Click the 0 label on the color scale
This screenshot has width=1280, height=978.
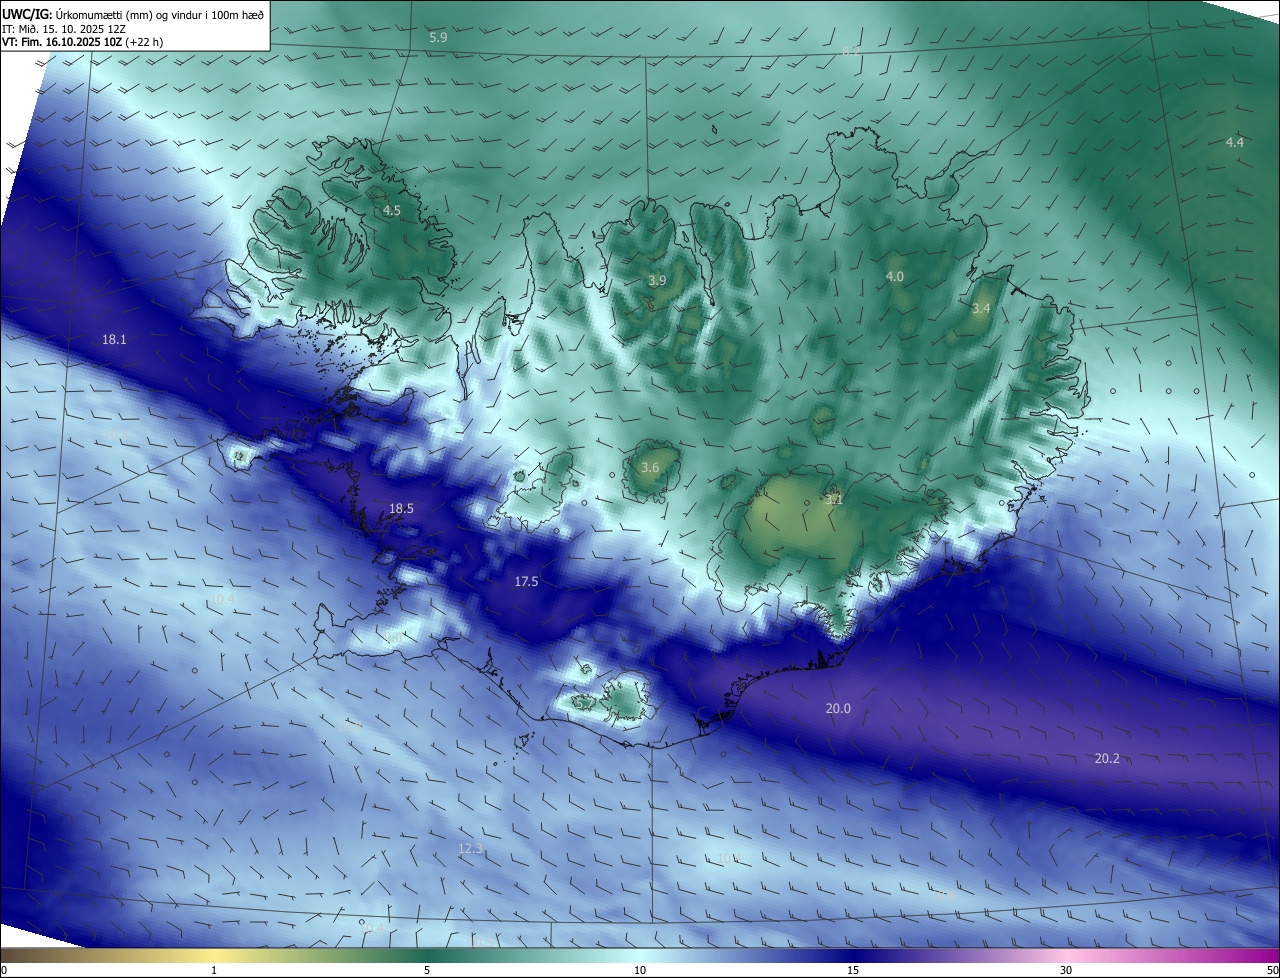[x=4, y=970]
